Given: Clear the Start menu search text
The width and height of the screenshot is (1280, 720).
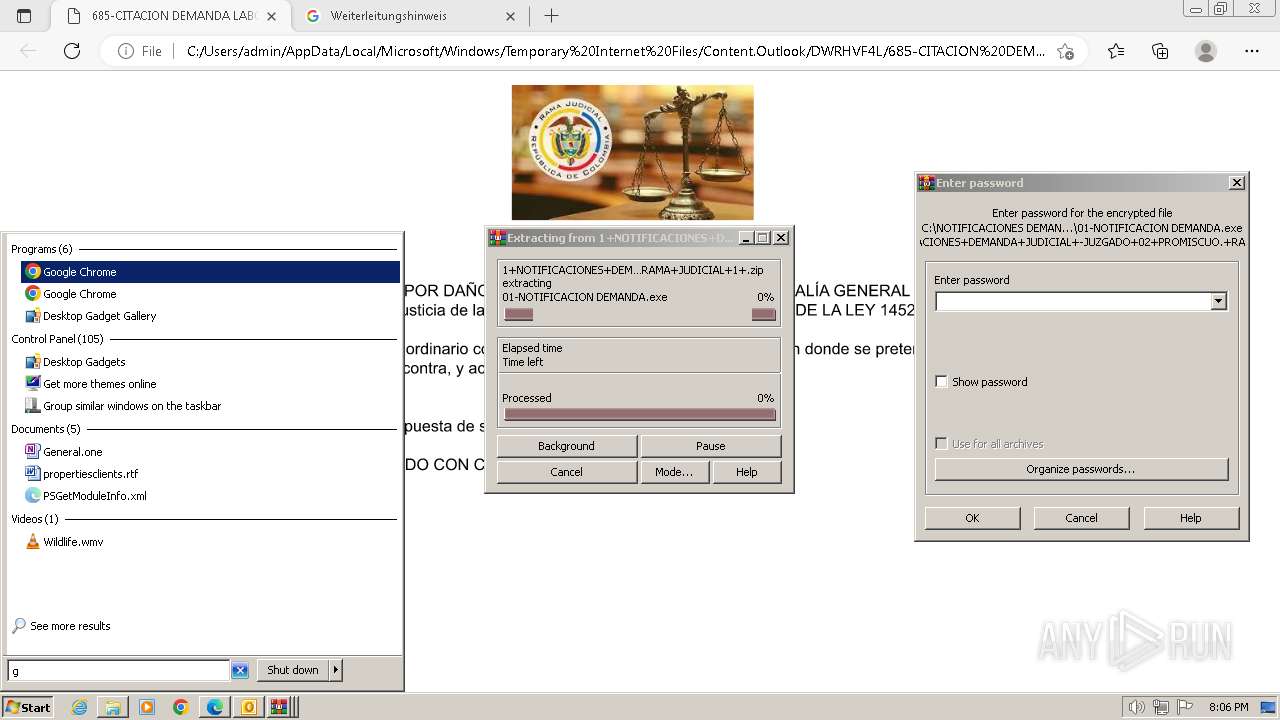Looking at the screenshot, I should (240, 670).
